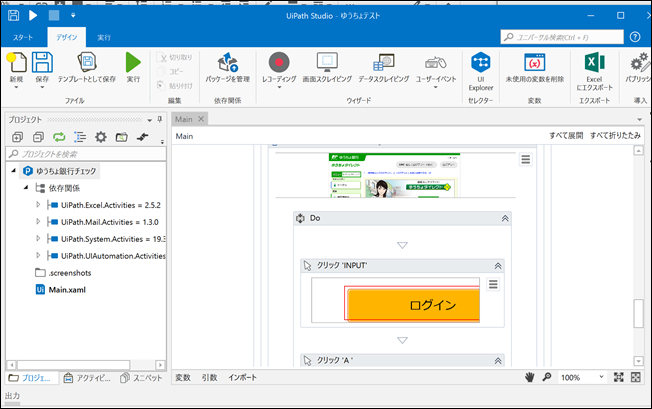Select Main.xaml in project tree
The height and width of the screenshot is (409, 652).
coord(61,290)
